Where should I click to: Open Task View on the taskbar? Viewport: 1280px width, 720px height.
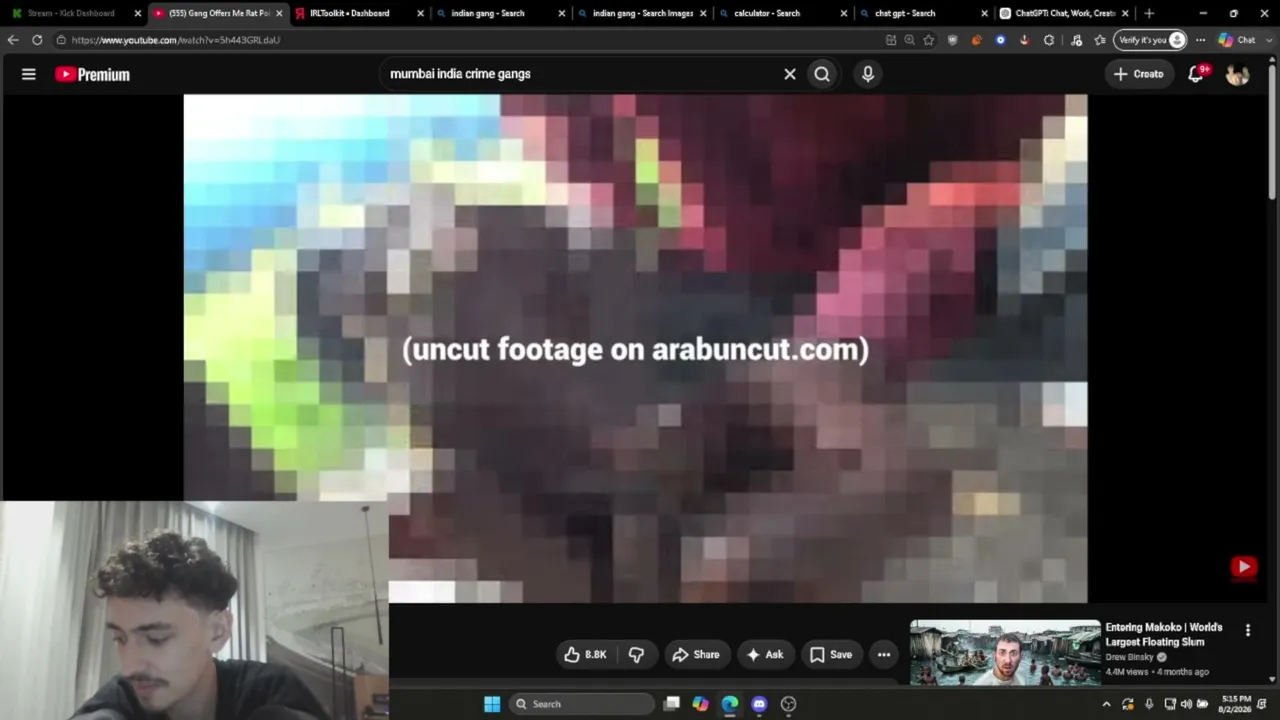(x=672, y=704)
